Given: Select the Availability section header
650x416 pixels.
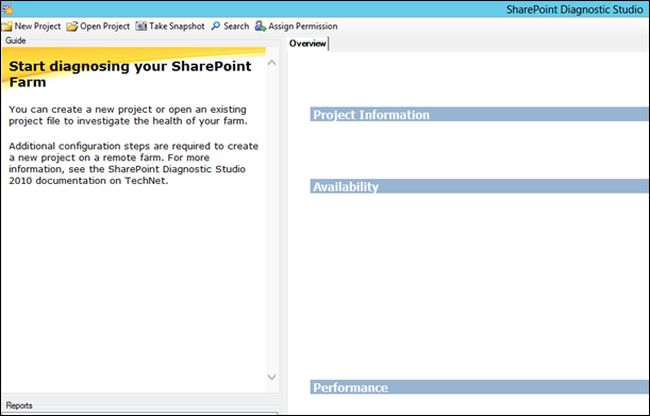Looking at the screenshot, I should coord(480,186).
